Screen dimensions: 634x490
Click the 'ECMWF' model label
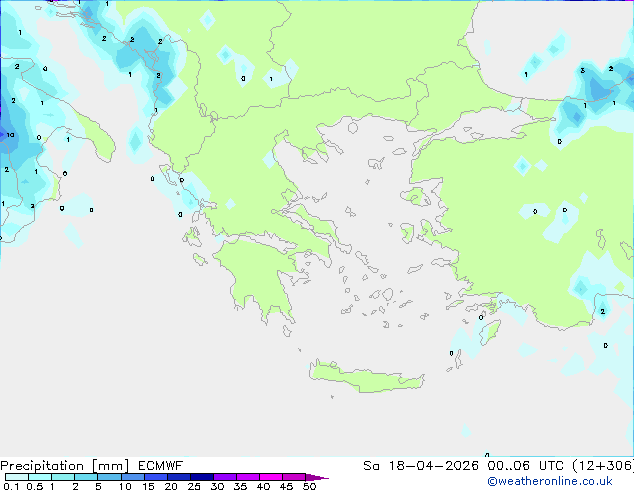tap(161, 466)
